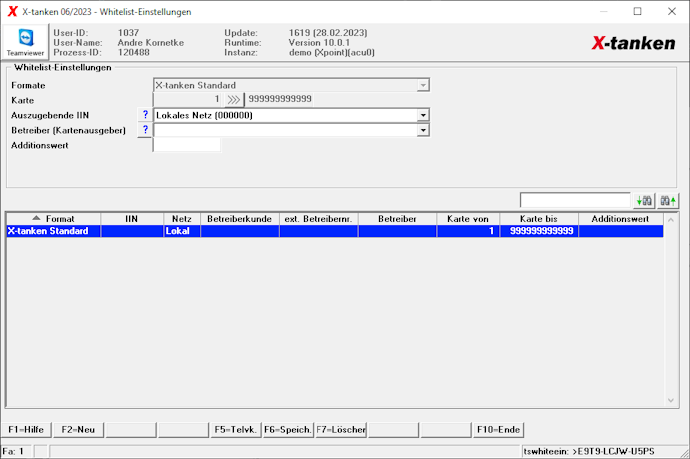Viewport: 690px width, 459px height.
Task: Open the Teamviewer remote support icon
Action: coord(26,41)
